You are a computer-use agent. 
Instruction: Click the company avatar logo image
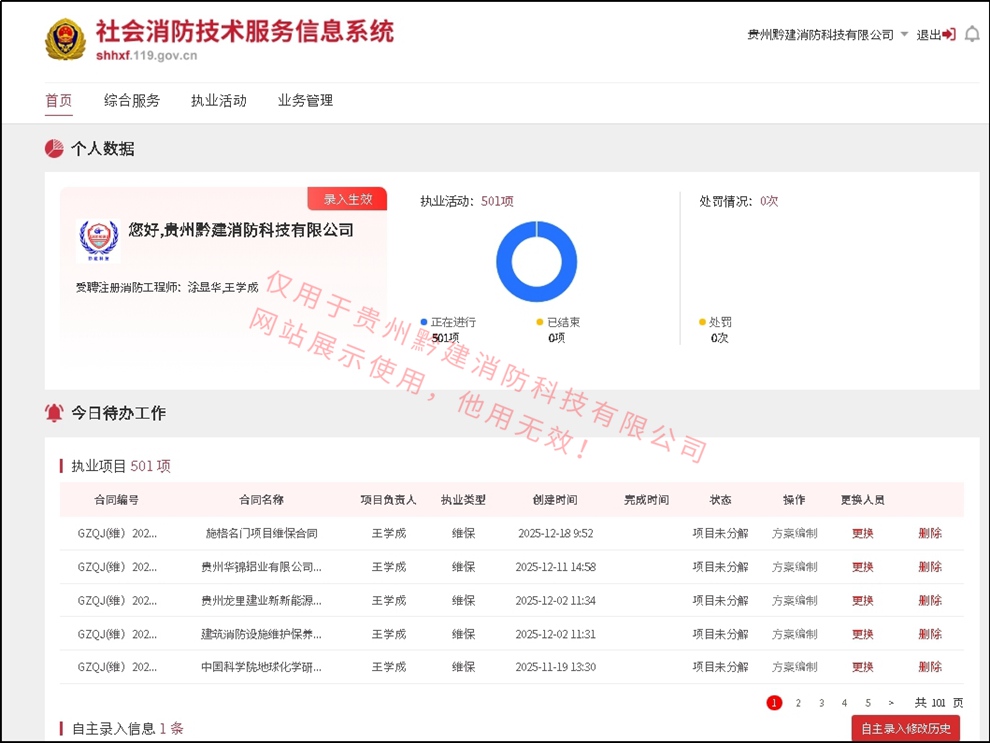click(98, 241)
